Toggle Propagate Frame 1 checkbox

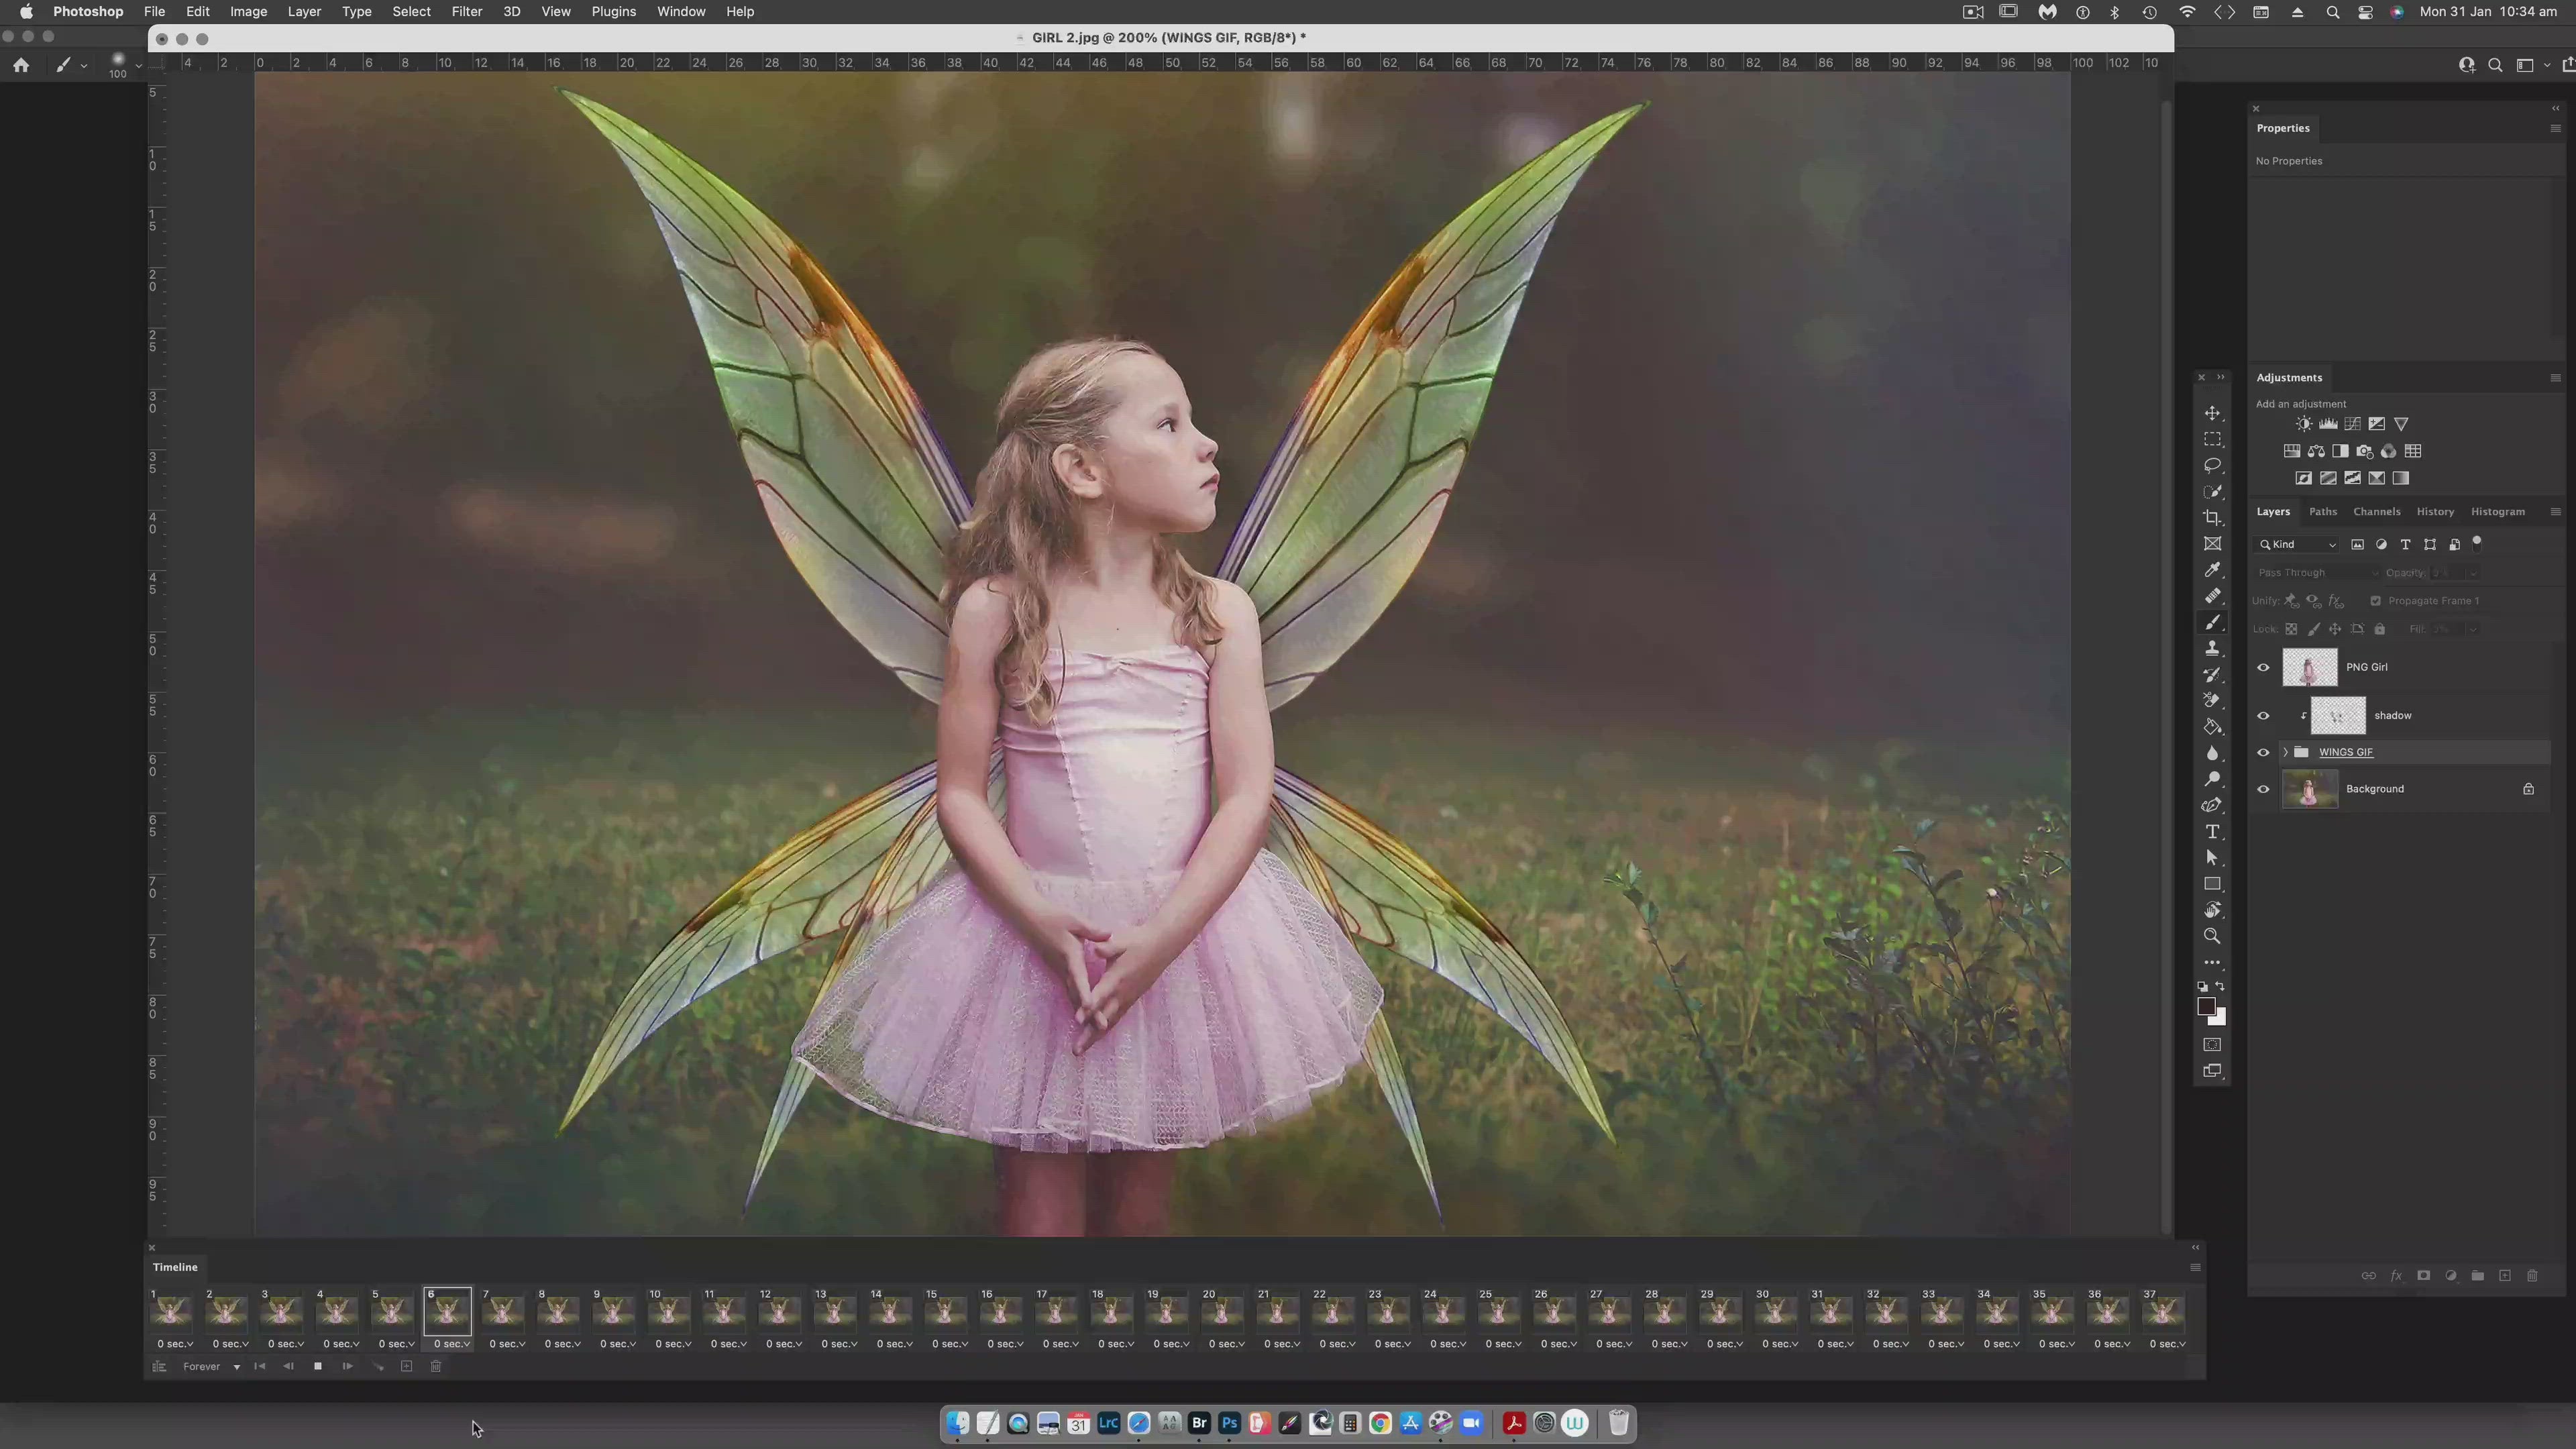point(2375,601)
